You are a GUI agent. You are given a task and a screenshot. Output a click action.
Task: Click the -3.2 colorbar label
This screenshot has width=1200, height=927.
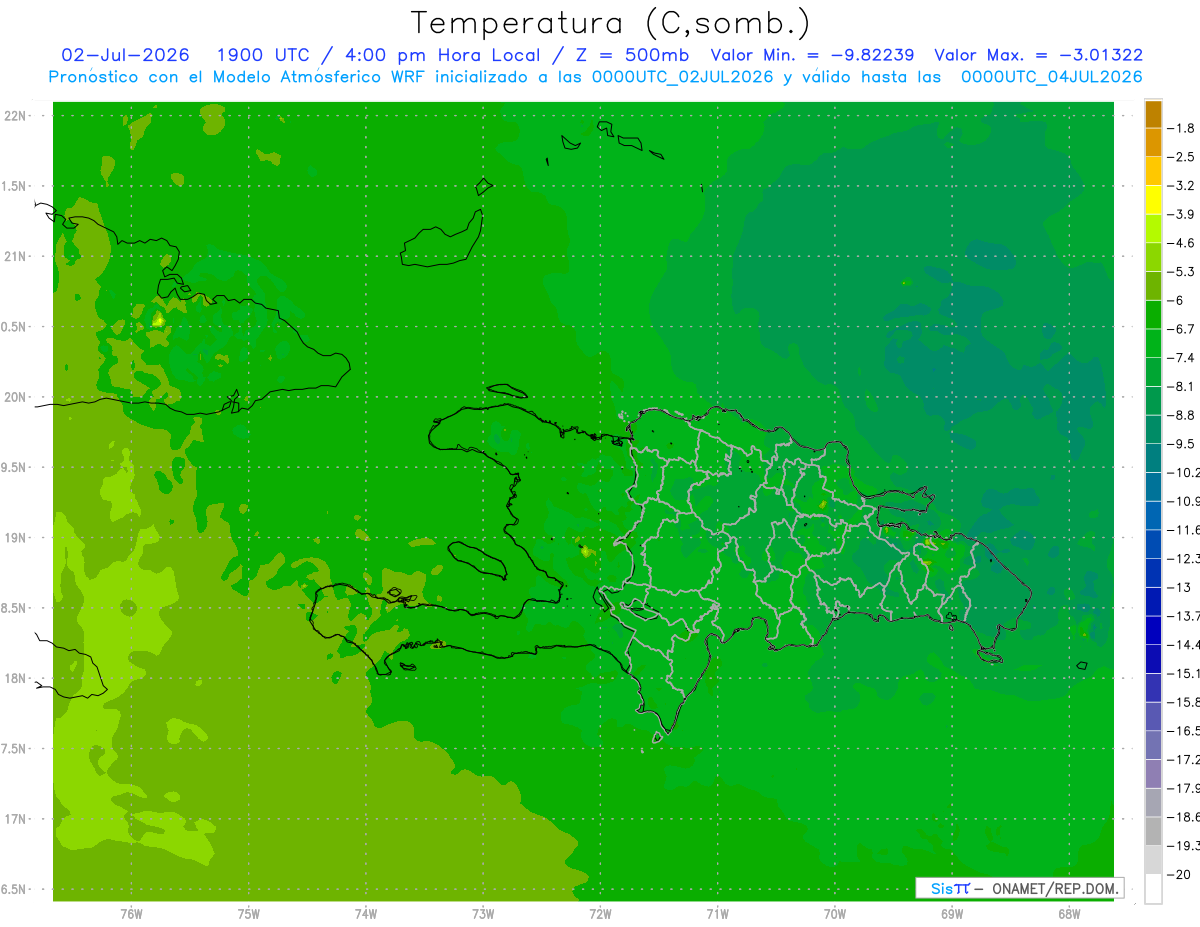click(1182, 186)
